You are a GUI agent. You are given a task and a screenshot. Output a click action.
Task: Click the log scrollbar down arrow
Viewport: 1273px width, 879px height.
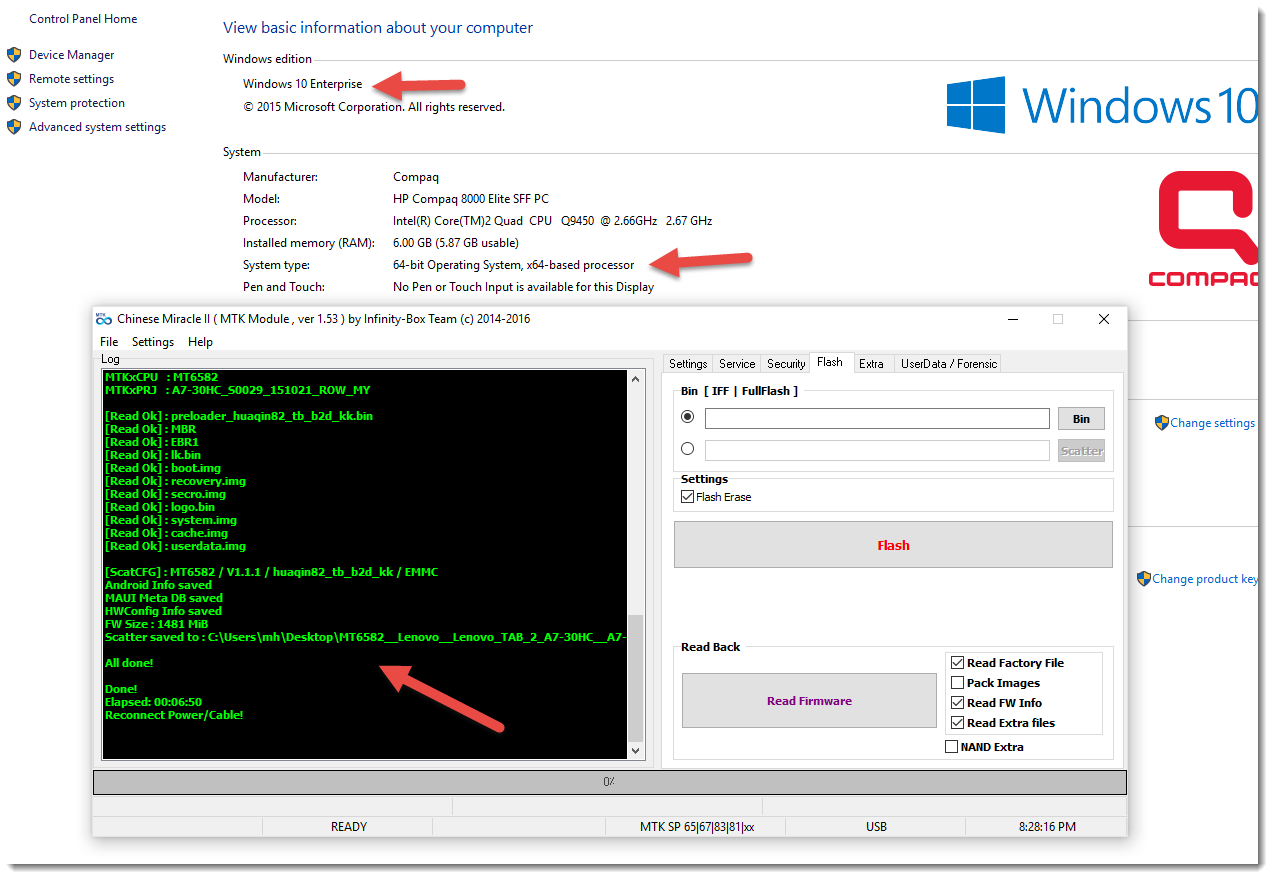click(635, 749)
